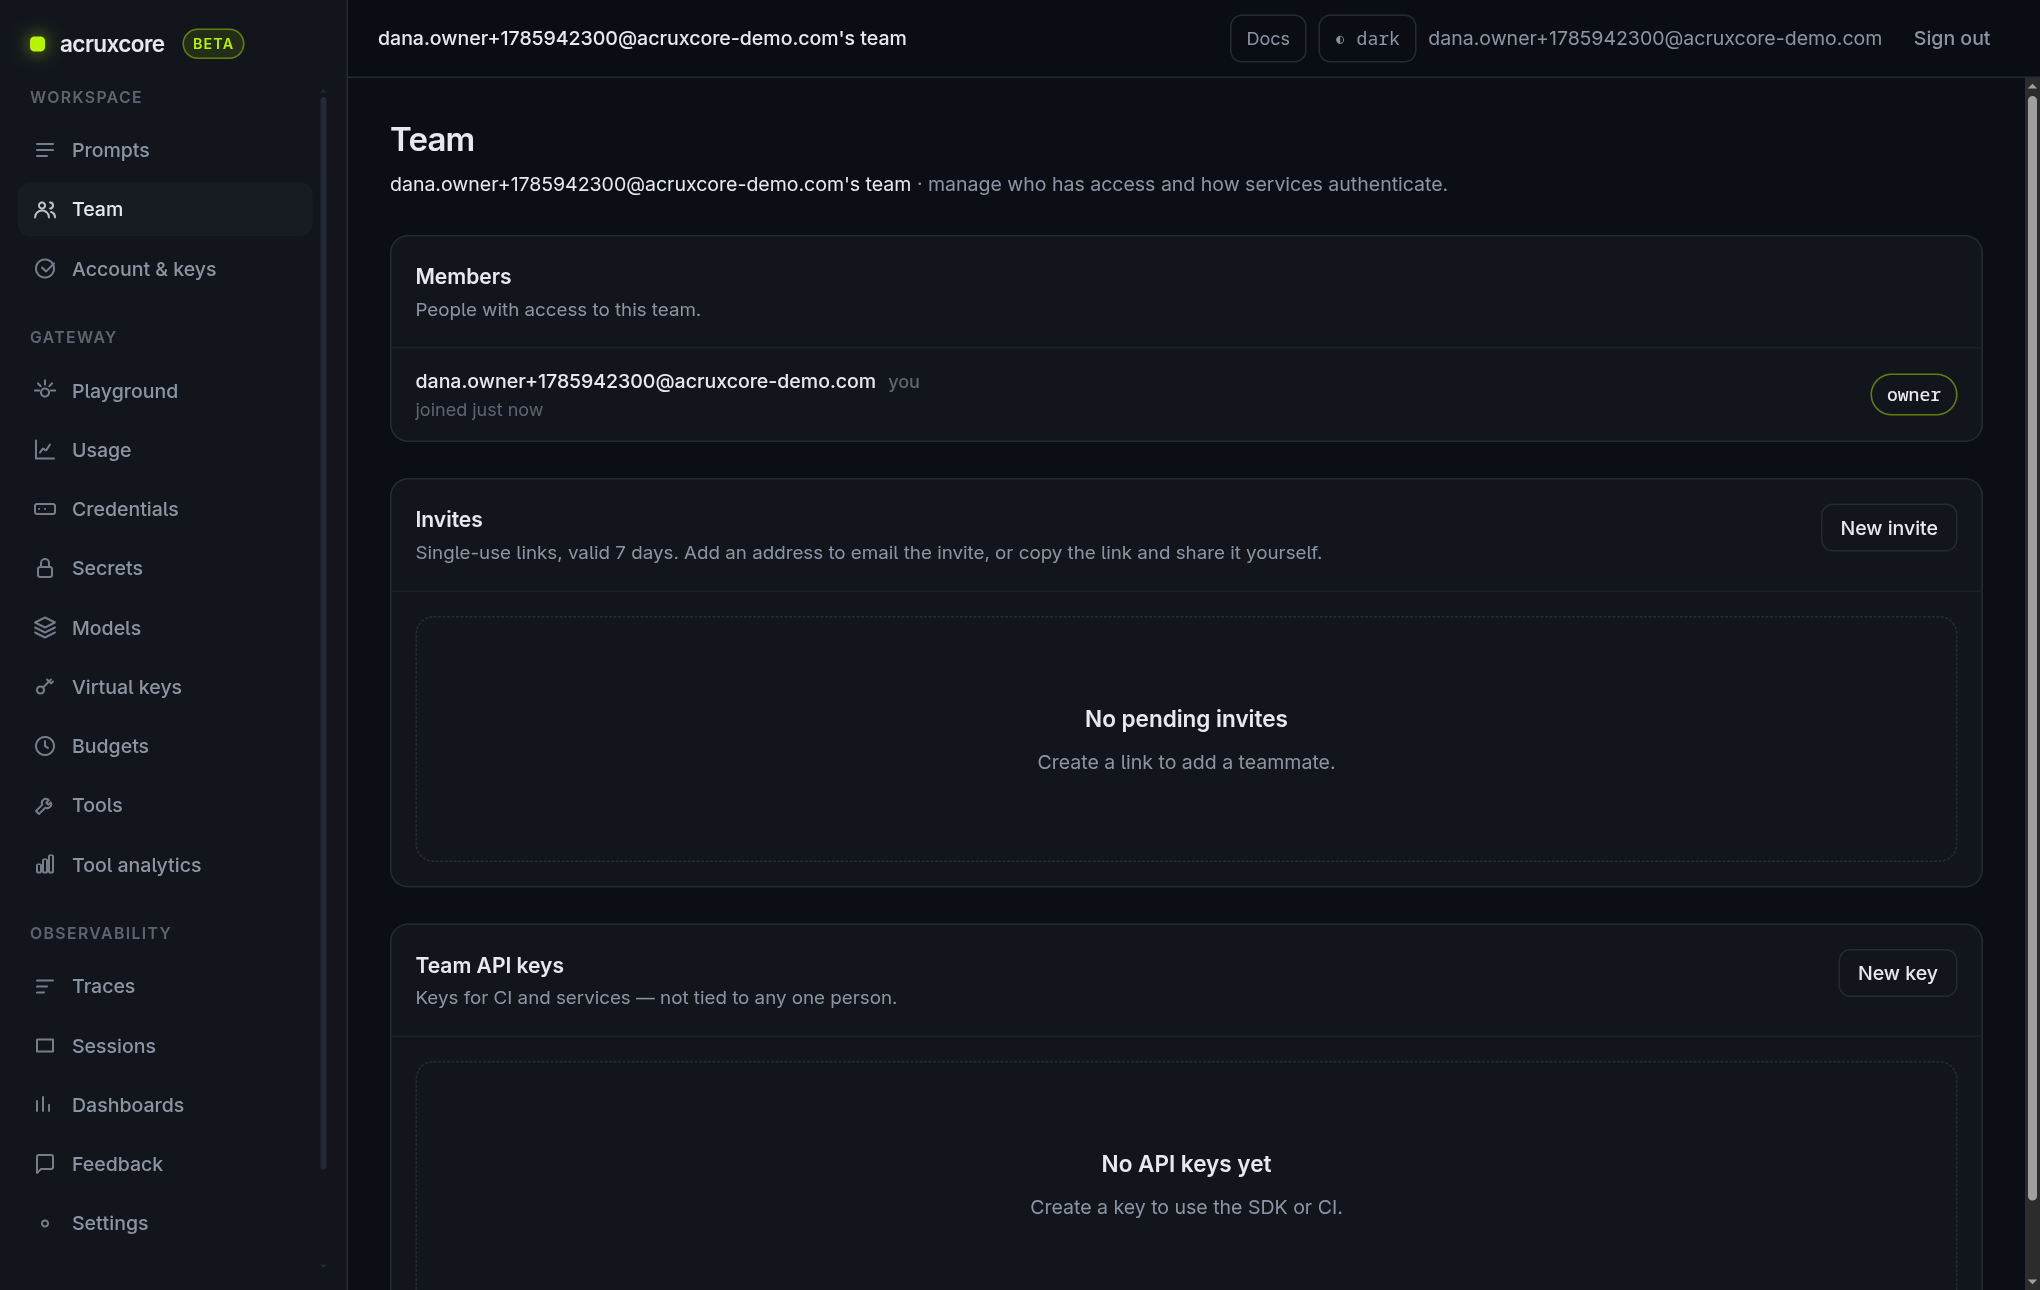Click the WORKSPACE section label
Viewport: 2040px width, 1290px height.
[86, 97]
